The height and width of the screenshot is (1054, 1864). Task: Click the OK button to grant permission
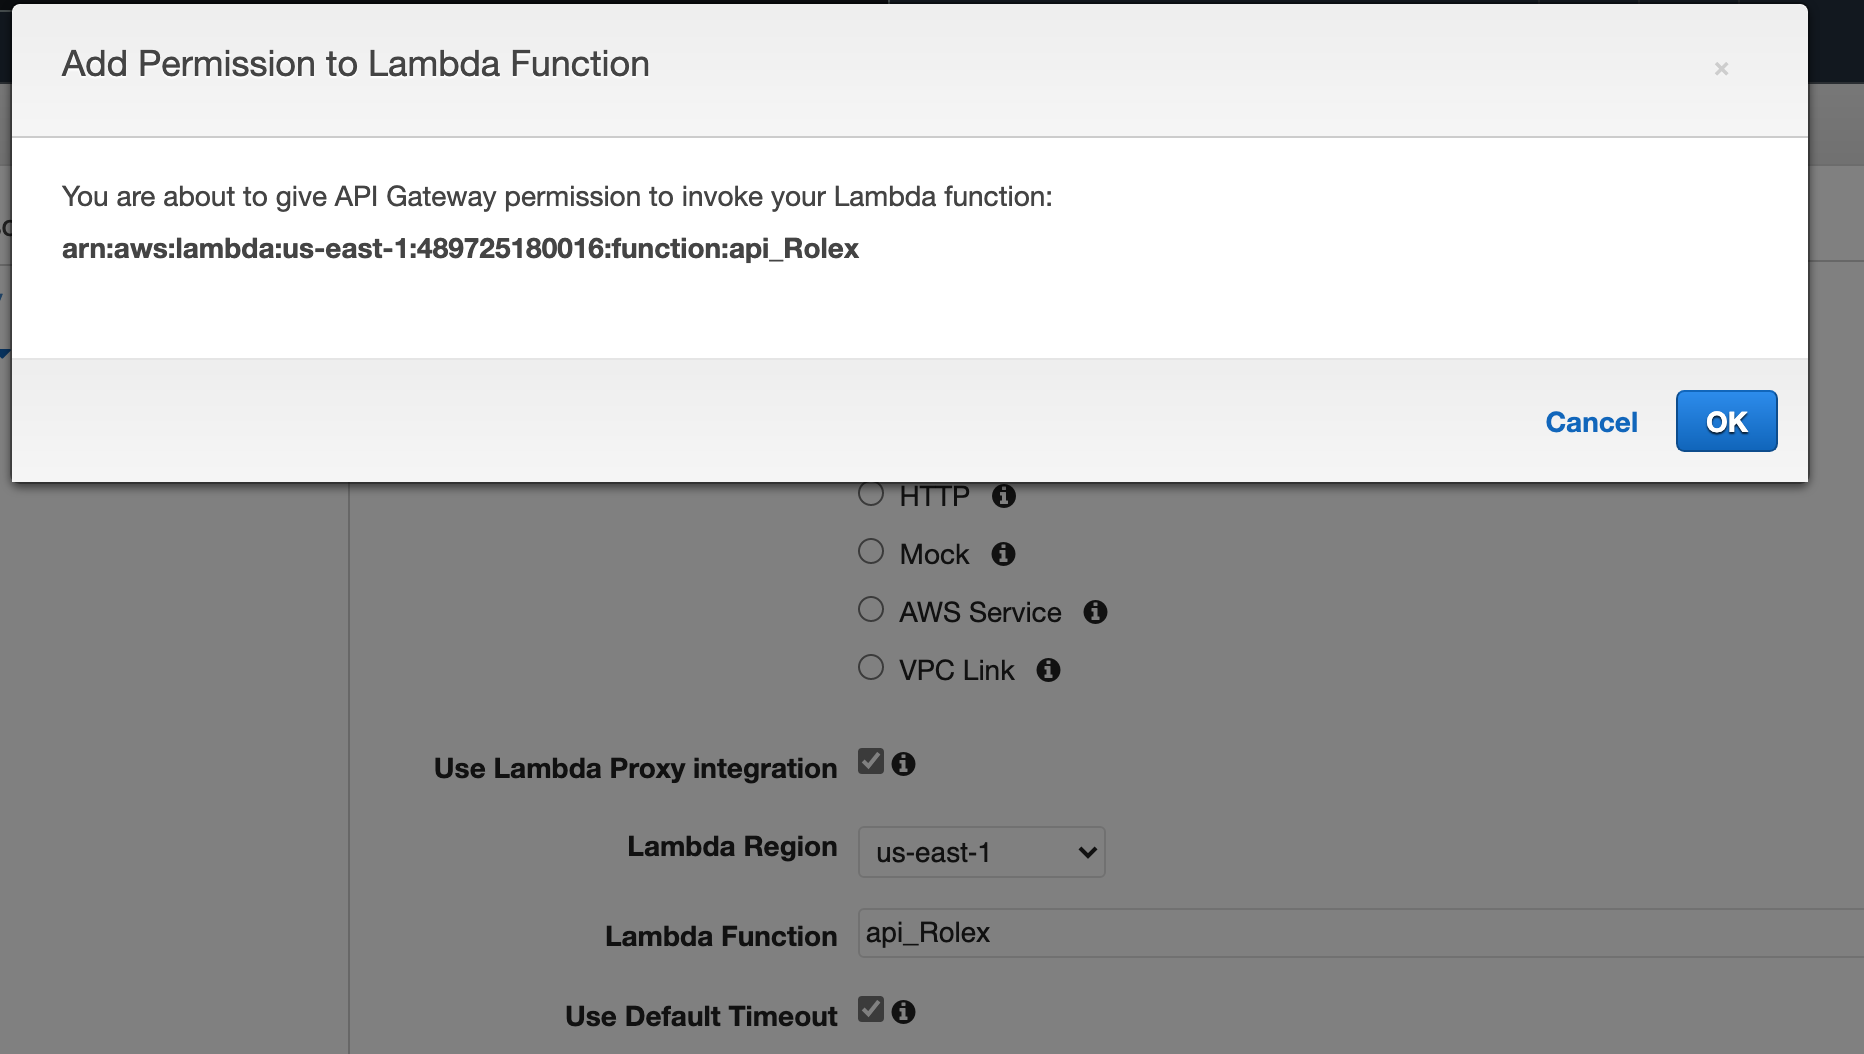[1726, 421]
